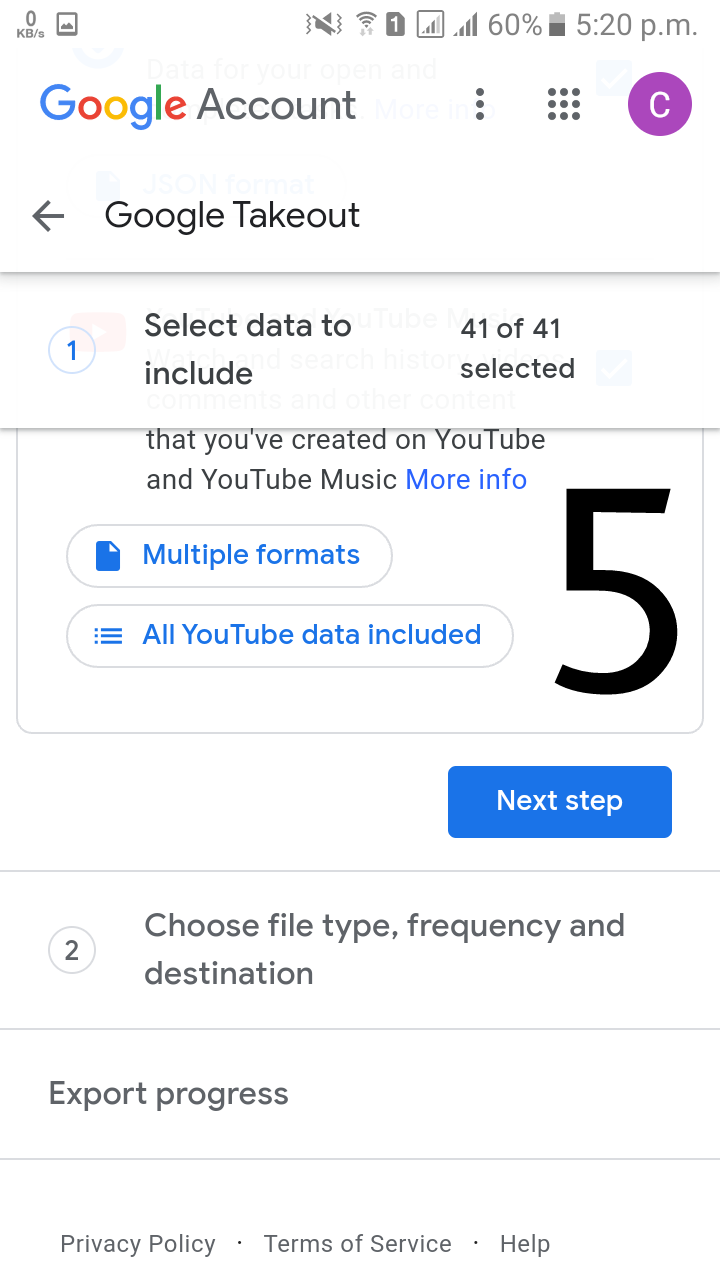Open the Google apps grid
Viewport: 720px width, 1280px height.
(564, 104)
